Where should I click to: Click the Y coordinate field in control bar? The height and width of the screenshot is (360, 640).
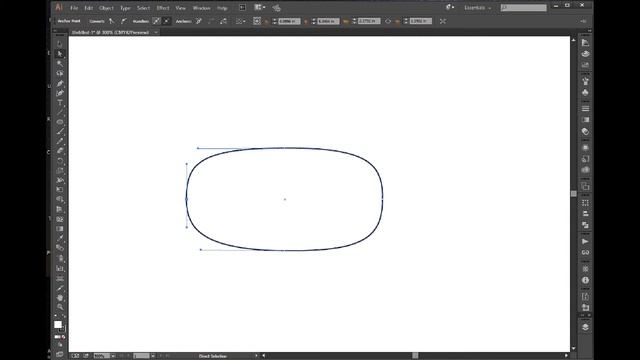(328, 21)
